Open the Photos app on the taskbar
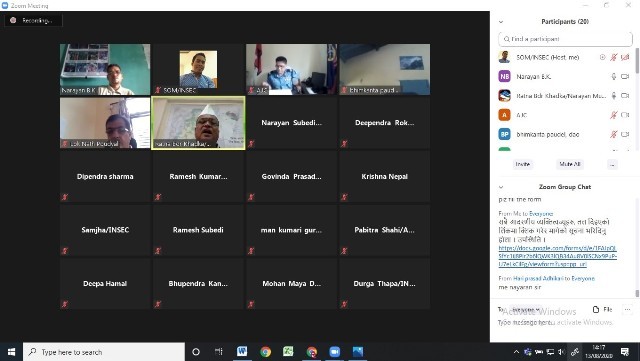The image size is (640, 361). [x=358, y=352]
